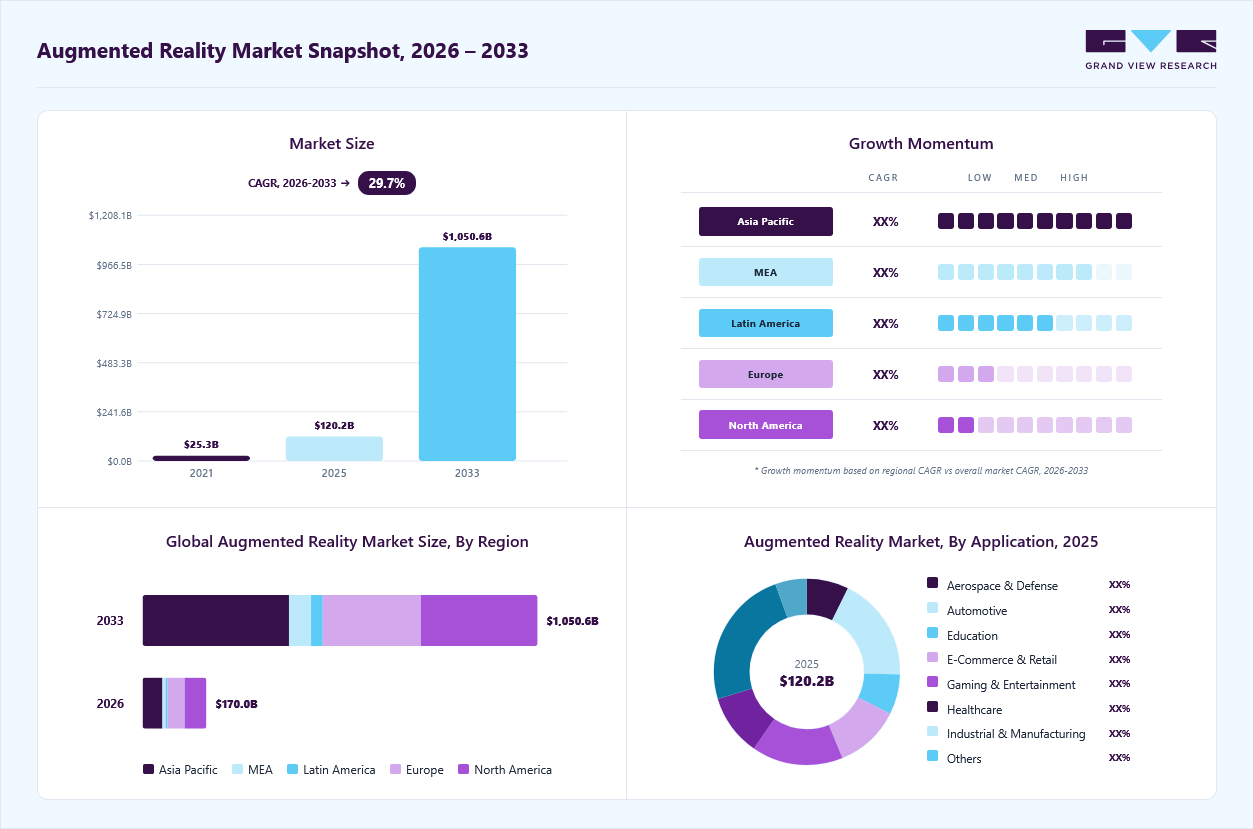This screenshot has width=1253, height=829.
Task: Click the 29.7% CAGR badge
Action: [387, 183]
